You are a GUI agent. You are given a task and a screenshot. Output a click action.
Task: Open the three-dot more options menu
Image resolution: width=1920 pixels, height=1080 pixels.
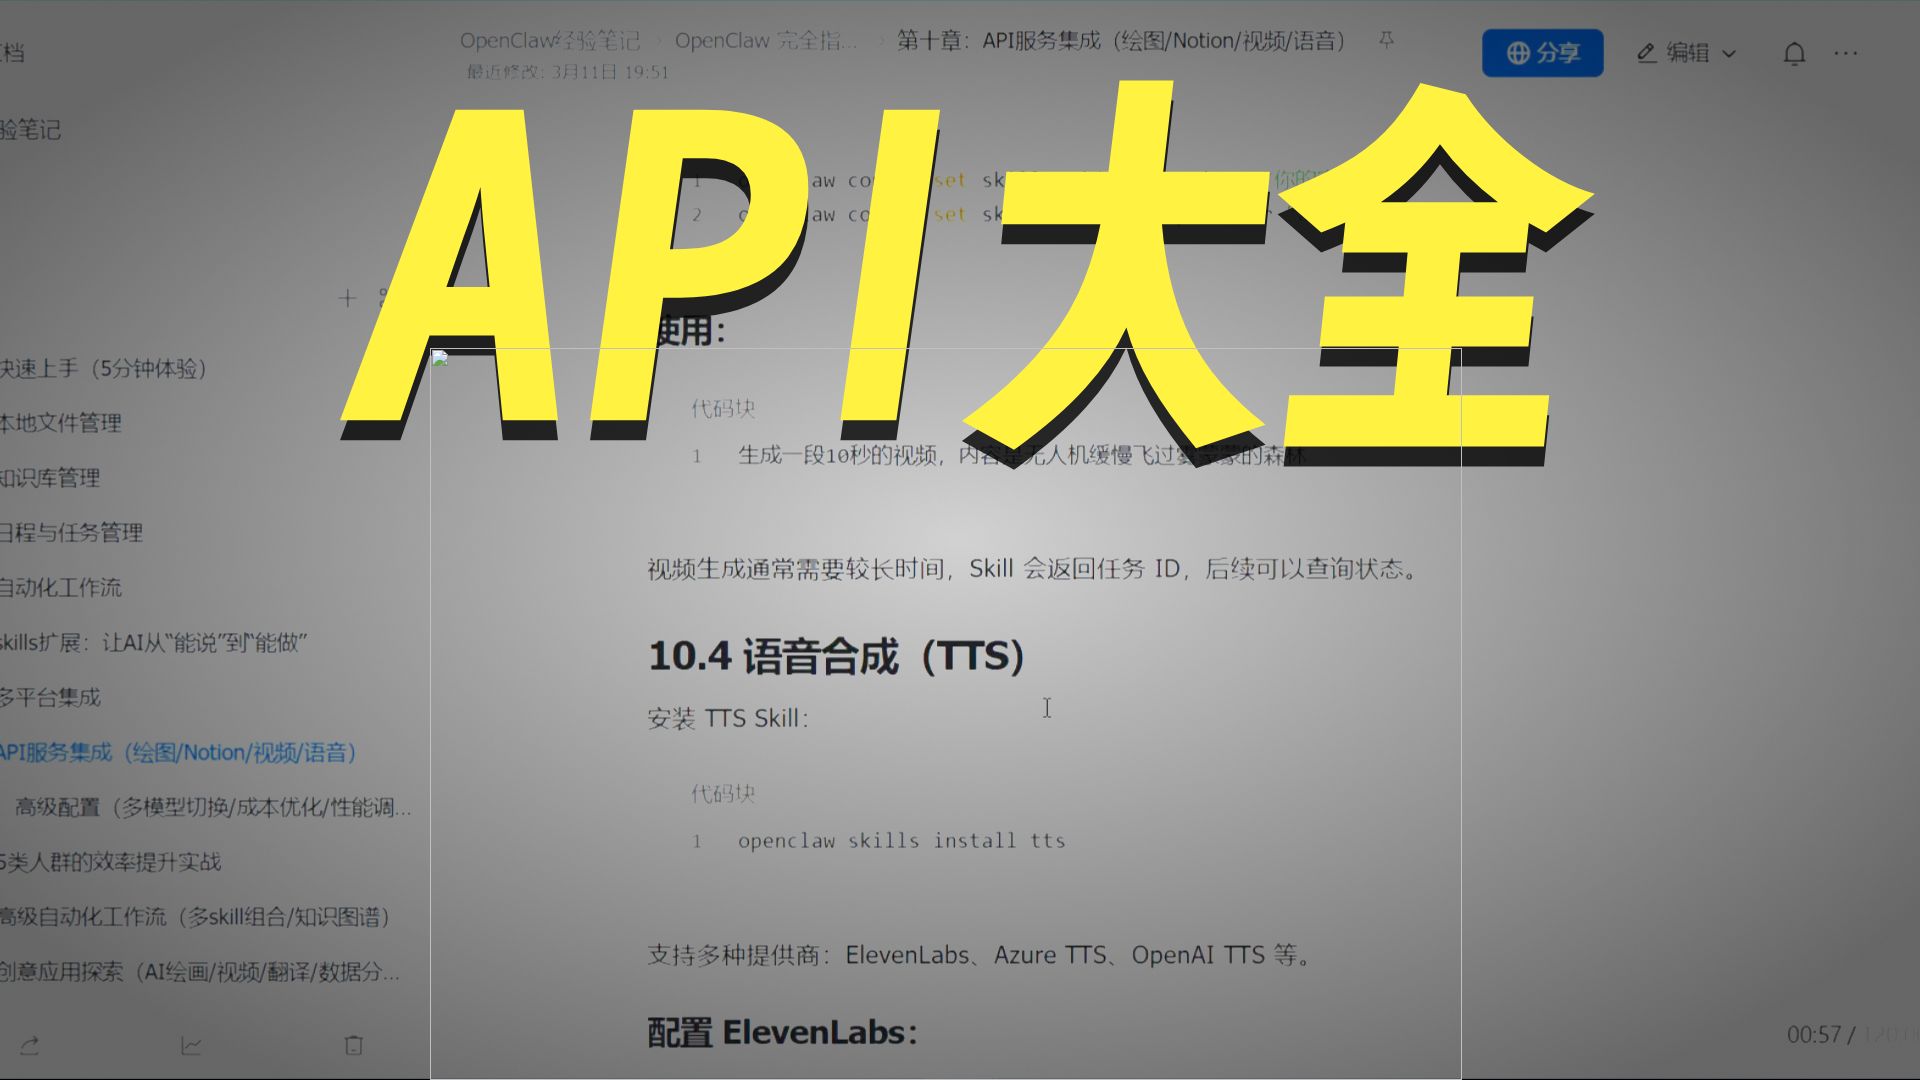(1846, 53)
